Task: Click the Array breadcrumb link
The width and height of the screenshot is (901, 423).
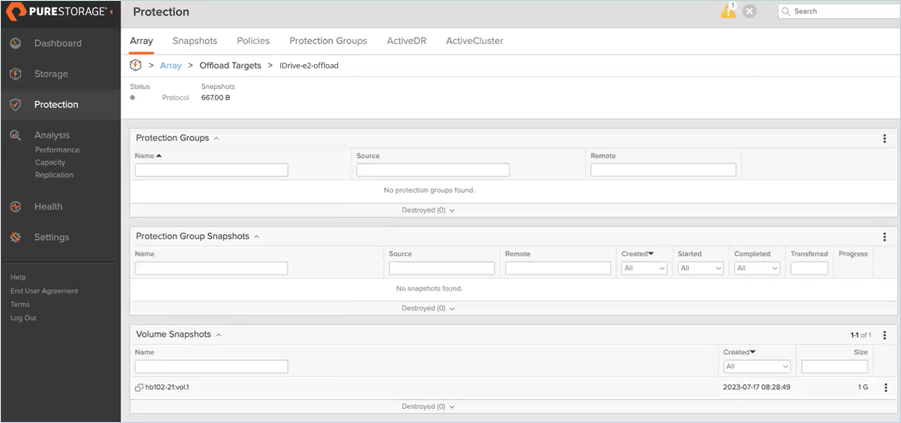Action: click(171, 66)
